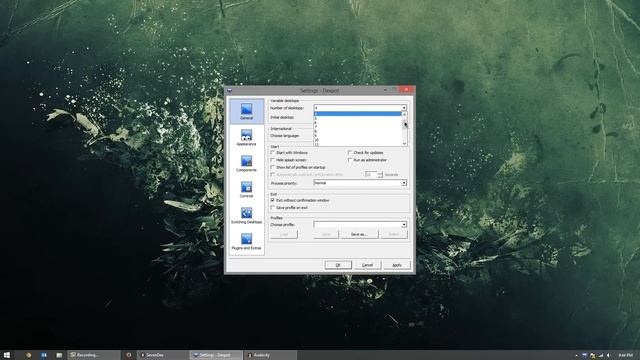This screenshot has width=640, height=360.
Task: Enable Hide splash screen
Action: 288,160
